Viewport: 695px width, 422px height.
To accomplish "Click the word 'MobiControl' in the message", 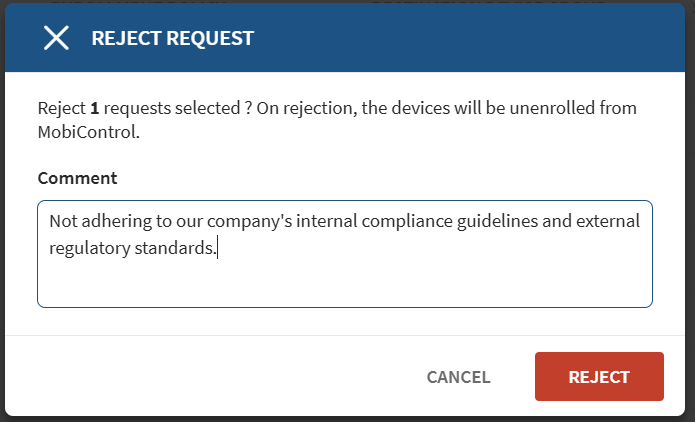I will point(86,131).
